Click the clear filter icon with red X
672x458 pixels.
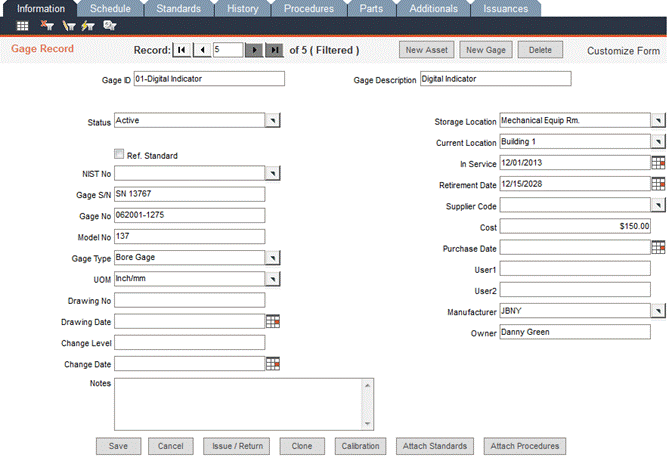[46, 25]
